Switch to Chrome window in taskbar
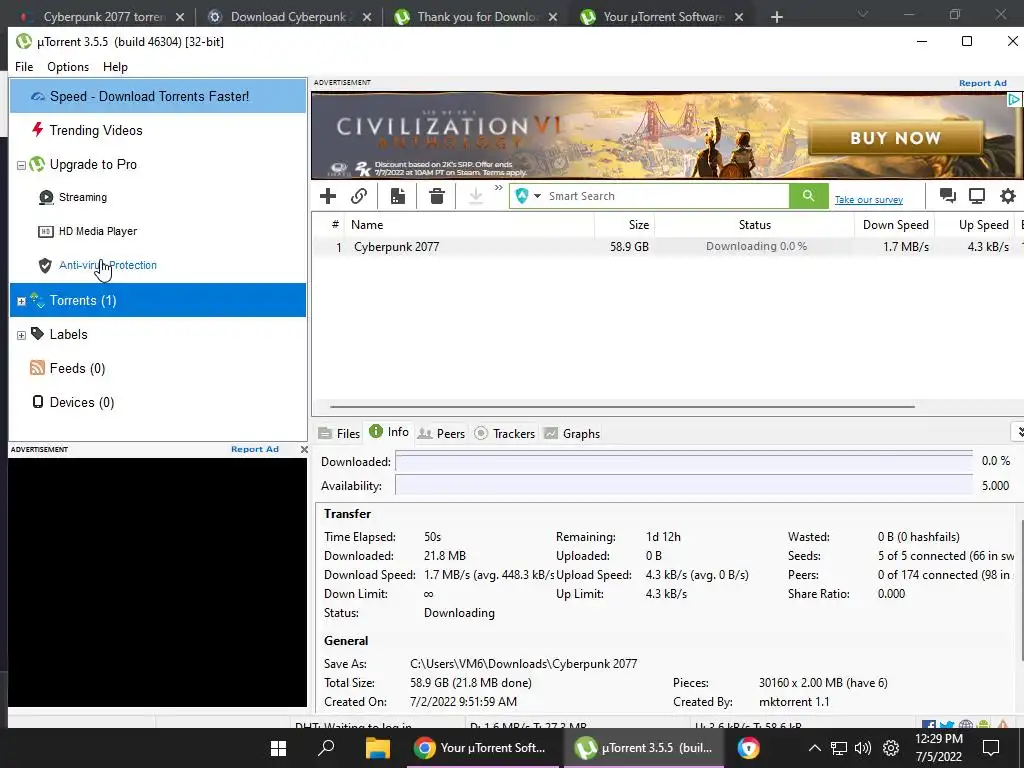 [x=482, y=748]
